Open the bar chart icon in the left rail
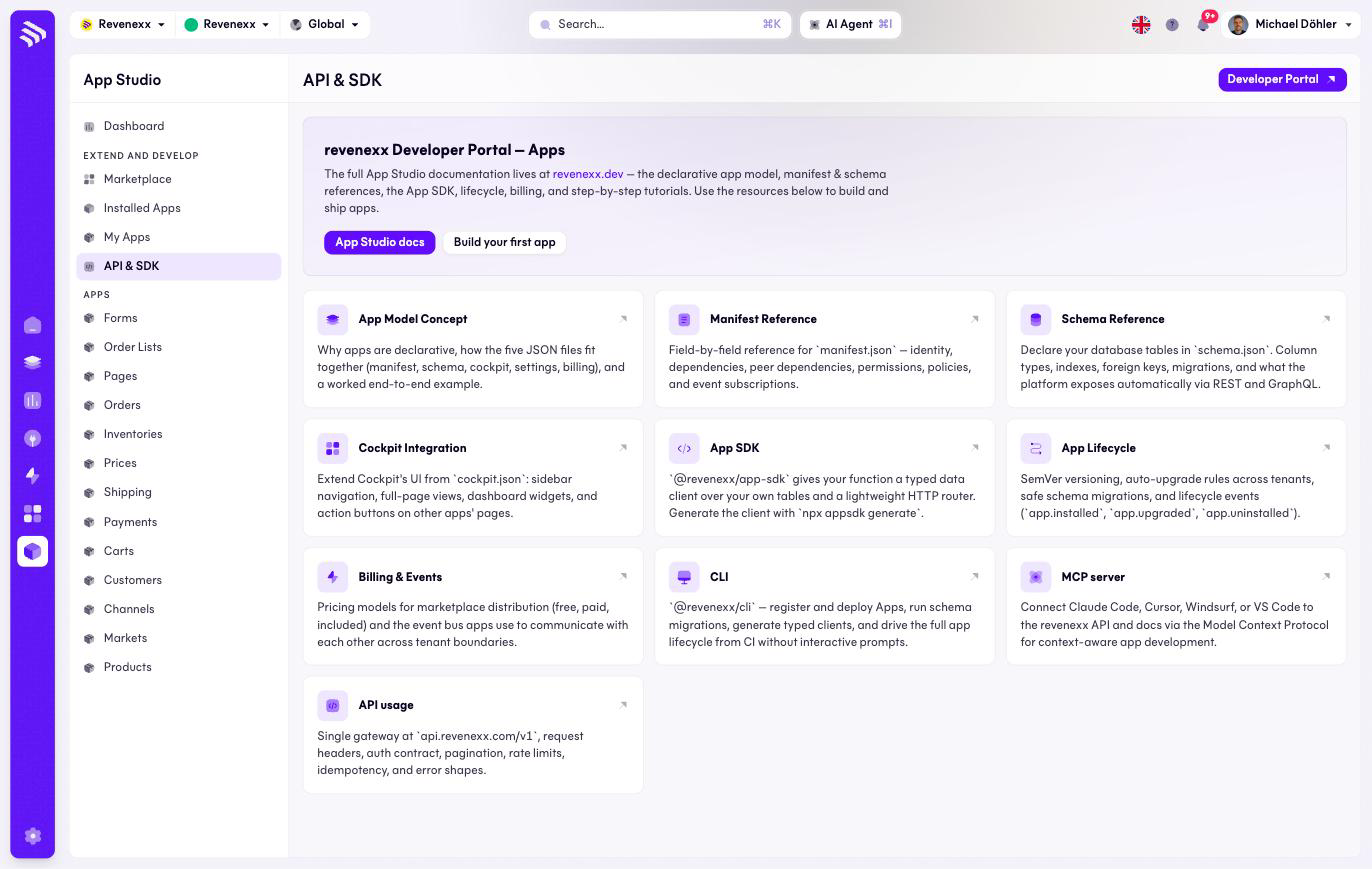This screenshot has width=1372, height=869. tap(32, 400)
